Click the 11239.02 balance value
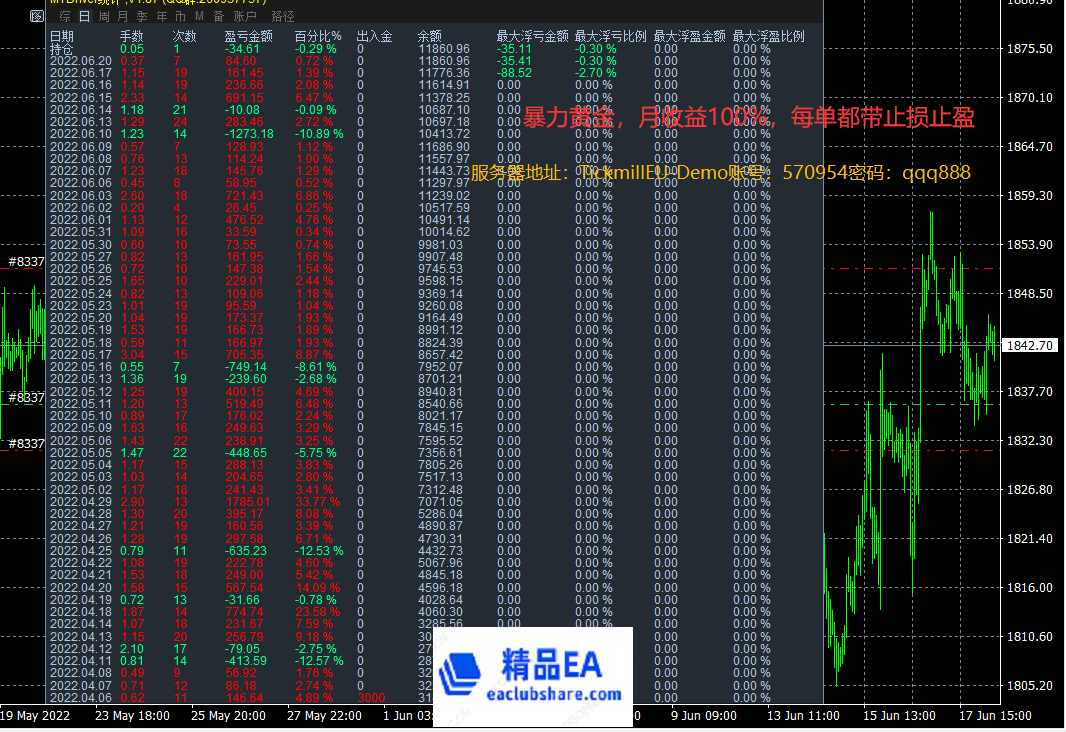Image resolution: width=1066 pixels, height=732 pixels. coord(444,196)
